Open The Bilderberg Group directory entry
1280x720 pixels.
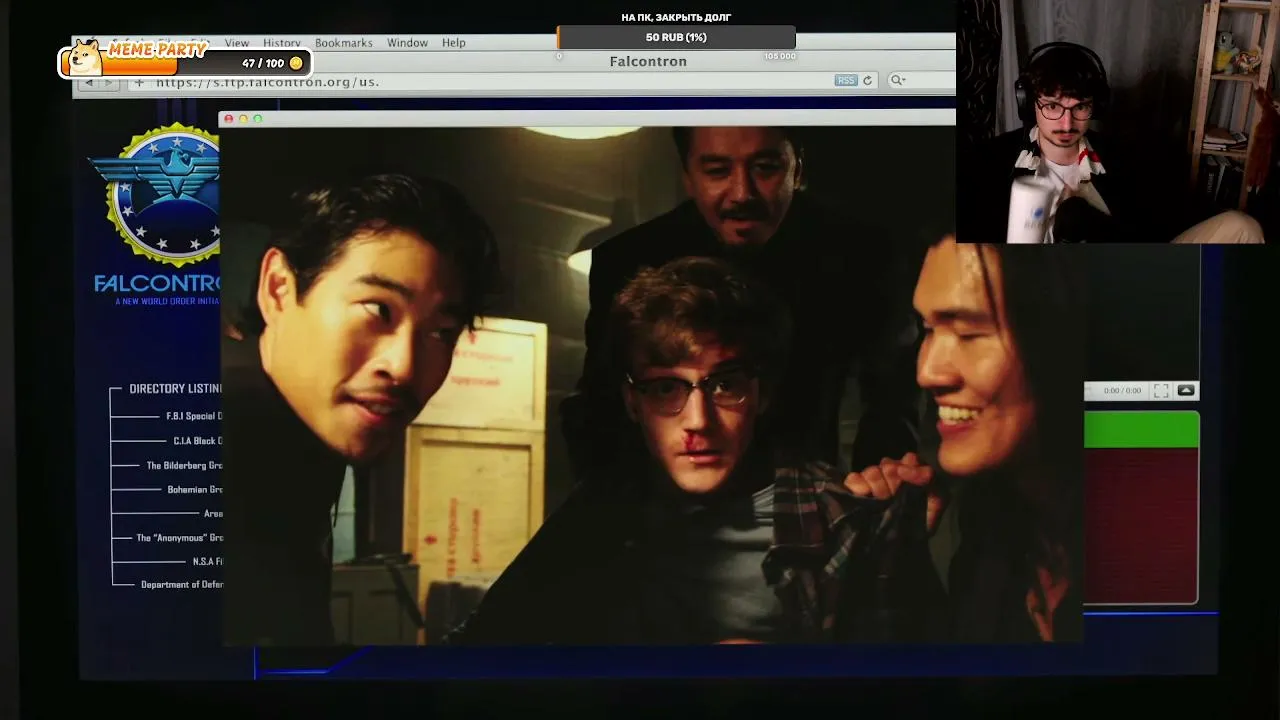[x=184, y=465]
